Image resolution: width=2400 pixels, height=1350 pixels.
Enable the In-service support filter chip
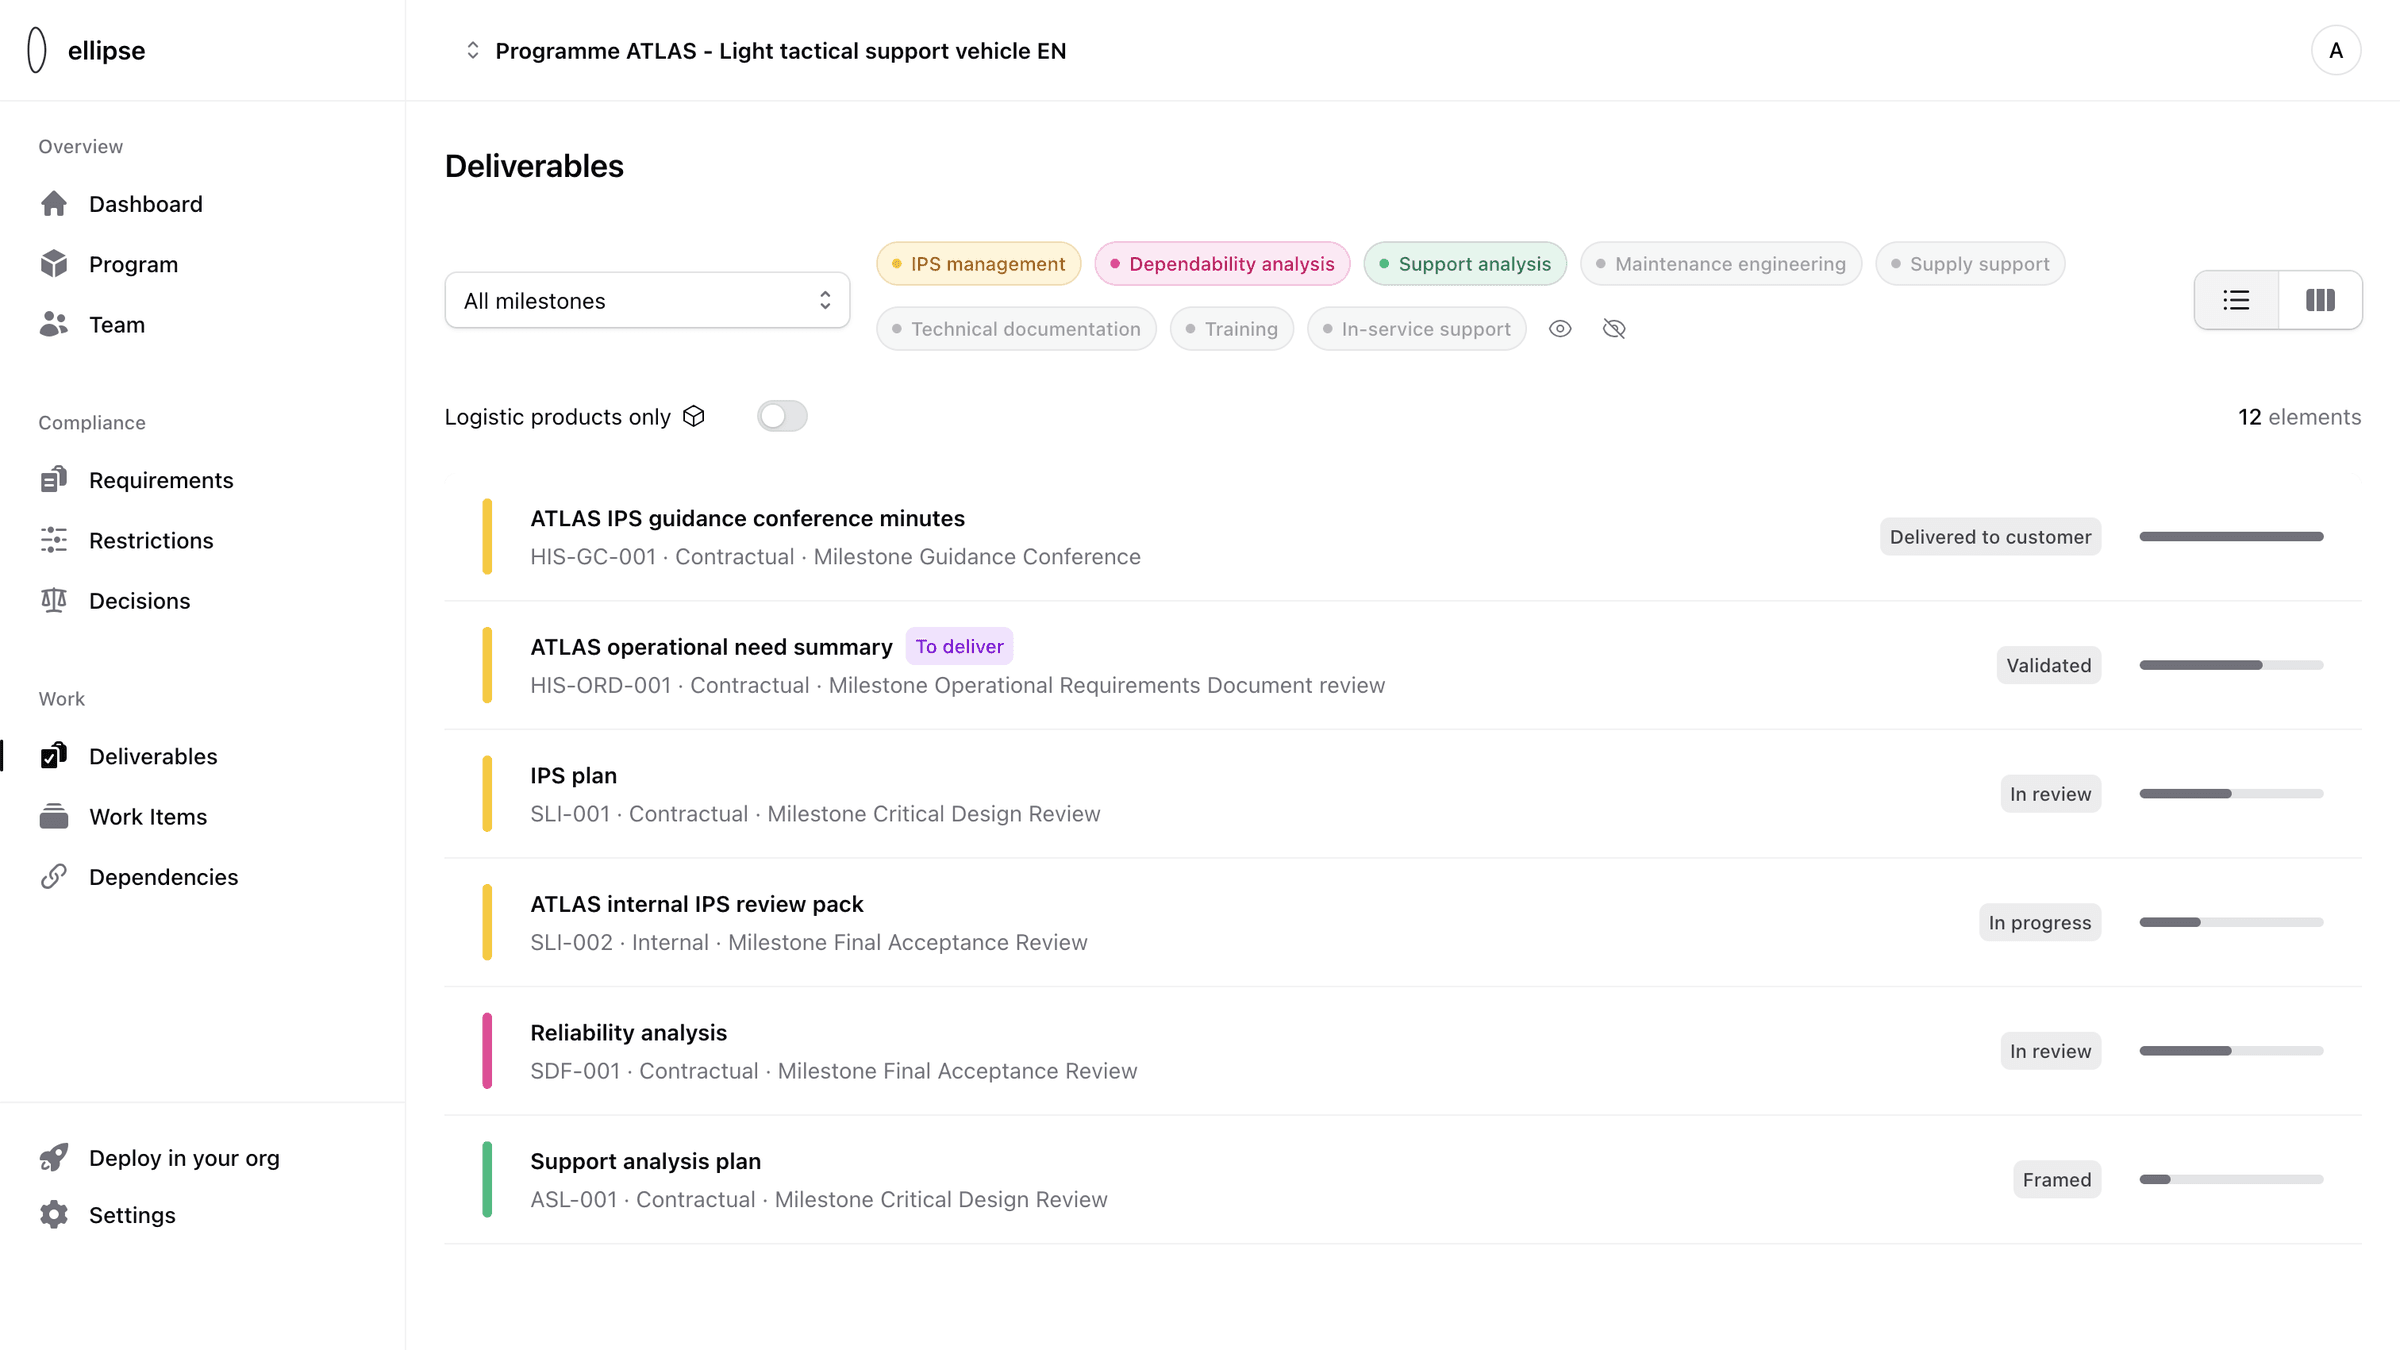[1417, 329]
